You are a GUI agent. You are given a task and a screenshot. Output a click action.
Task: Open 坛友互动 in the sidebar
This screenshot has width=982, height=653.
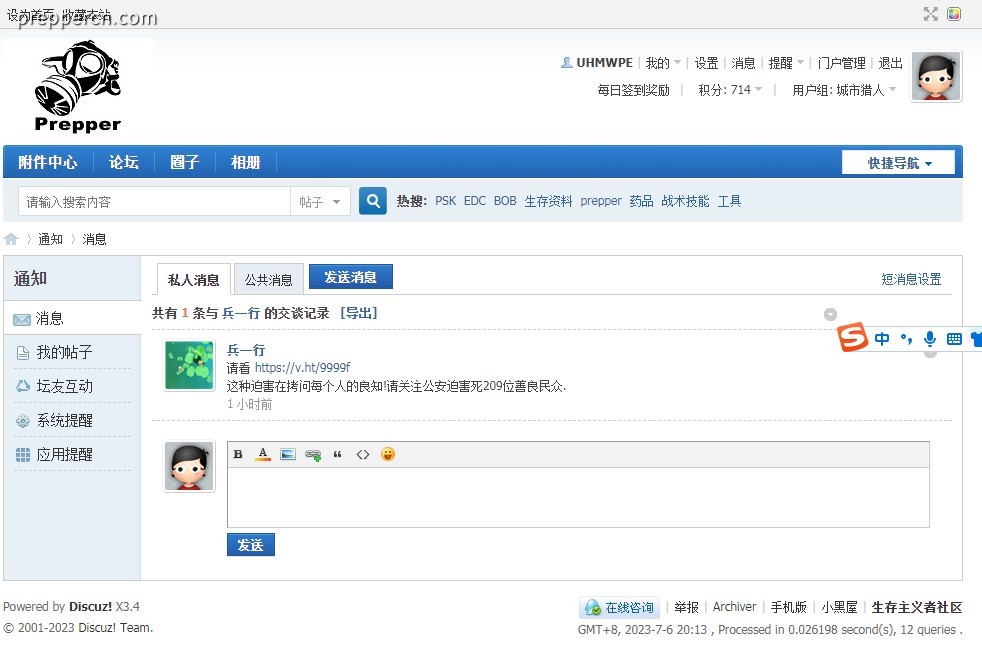[64, 386]
